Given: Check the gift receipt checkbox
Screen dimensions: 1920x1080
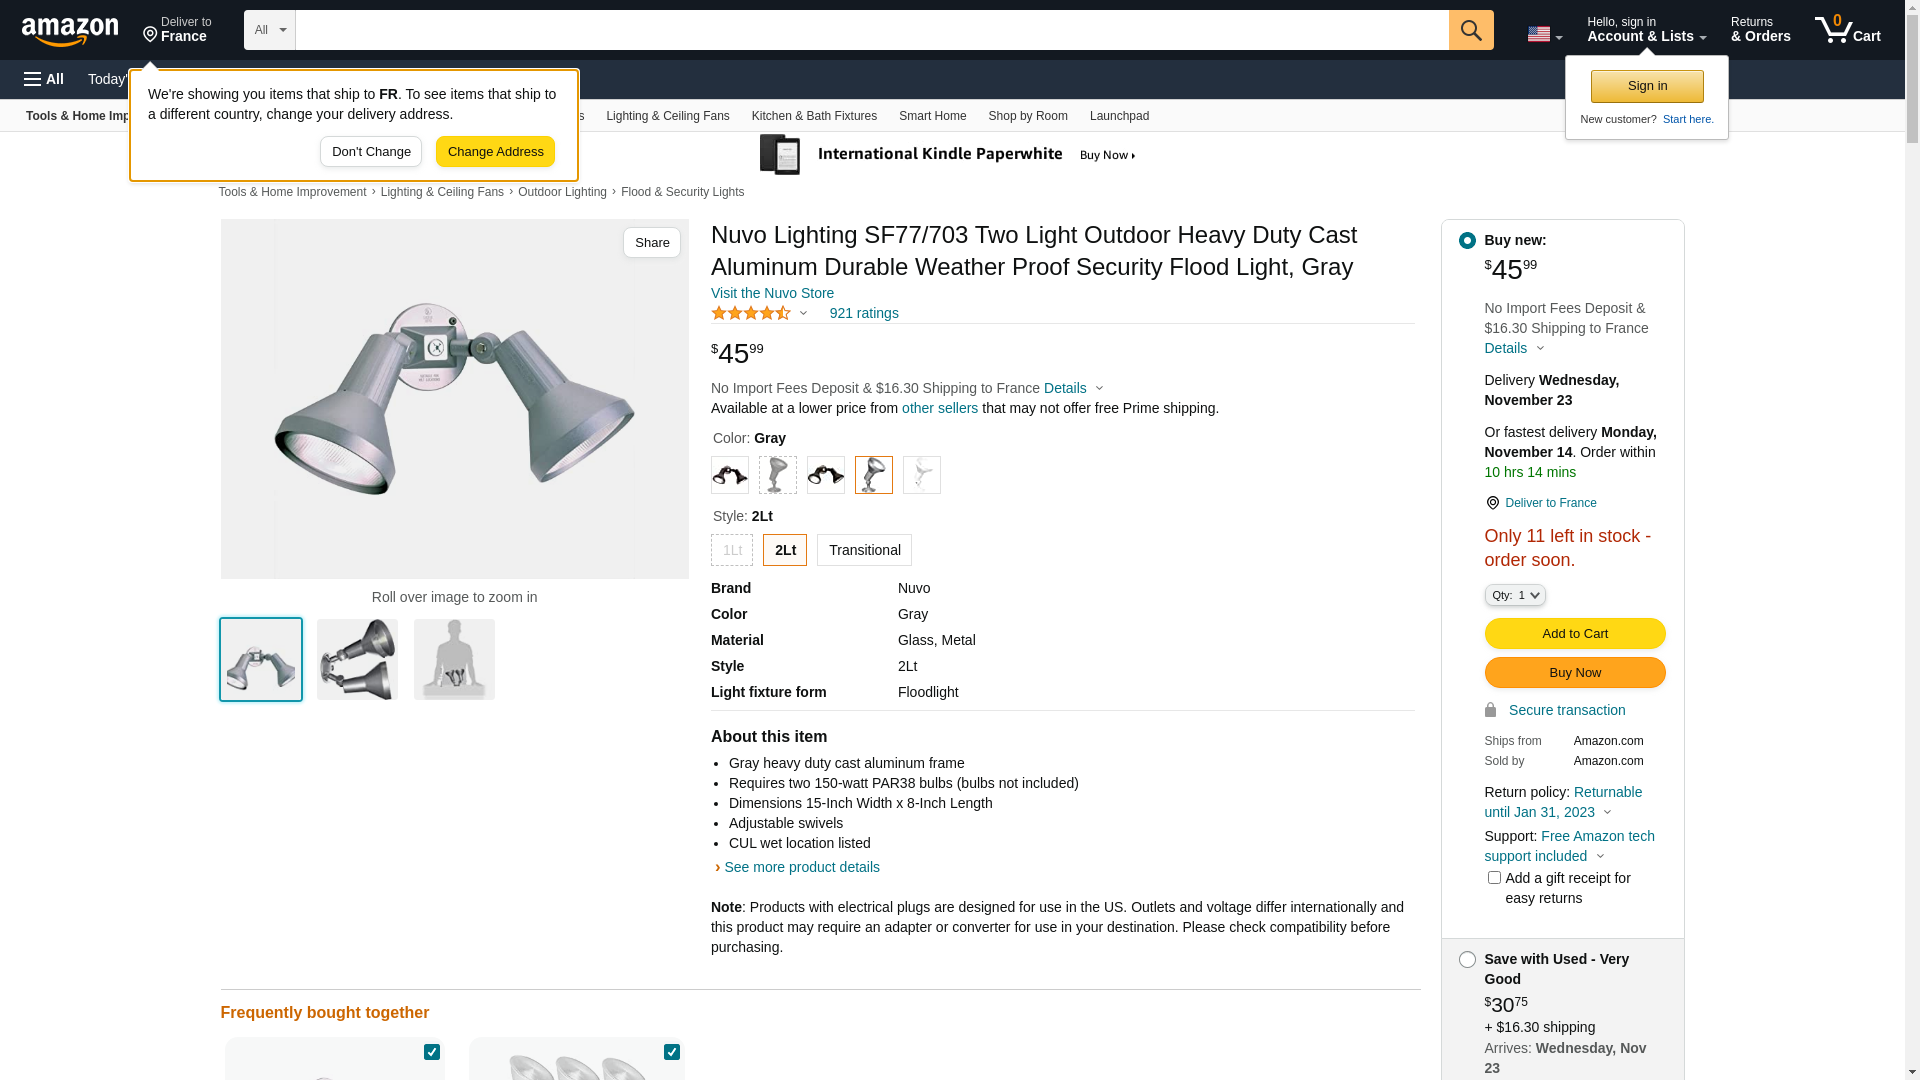Looking at the screenshot, I should click(x=1494, y=878).
